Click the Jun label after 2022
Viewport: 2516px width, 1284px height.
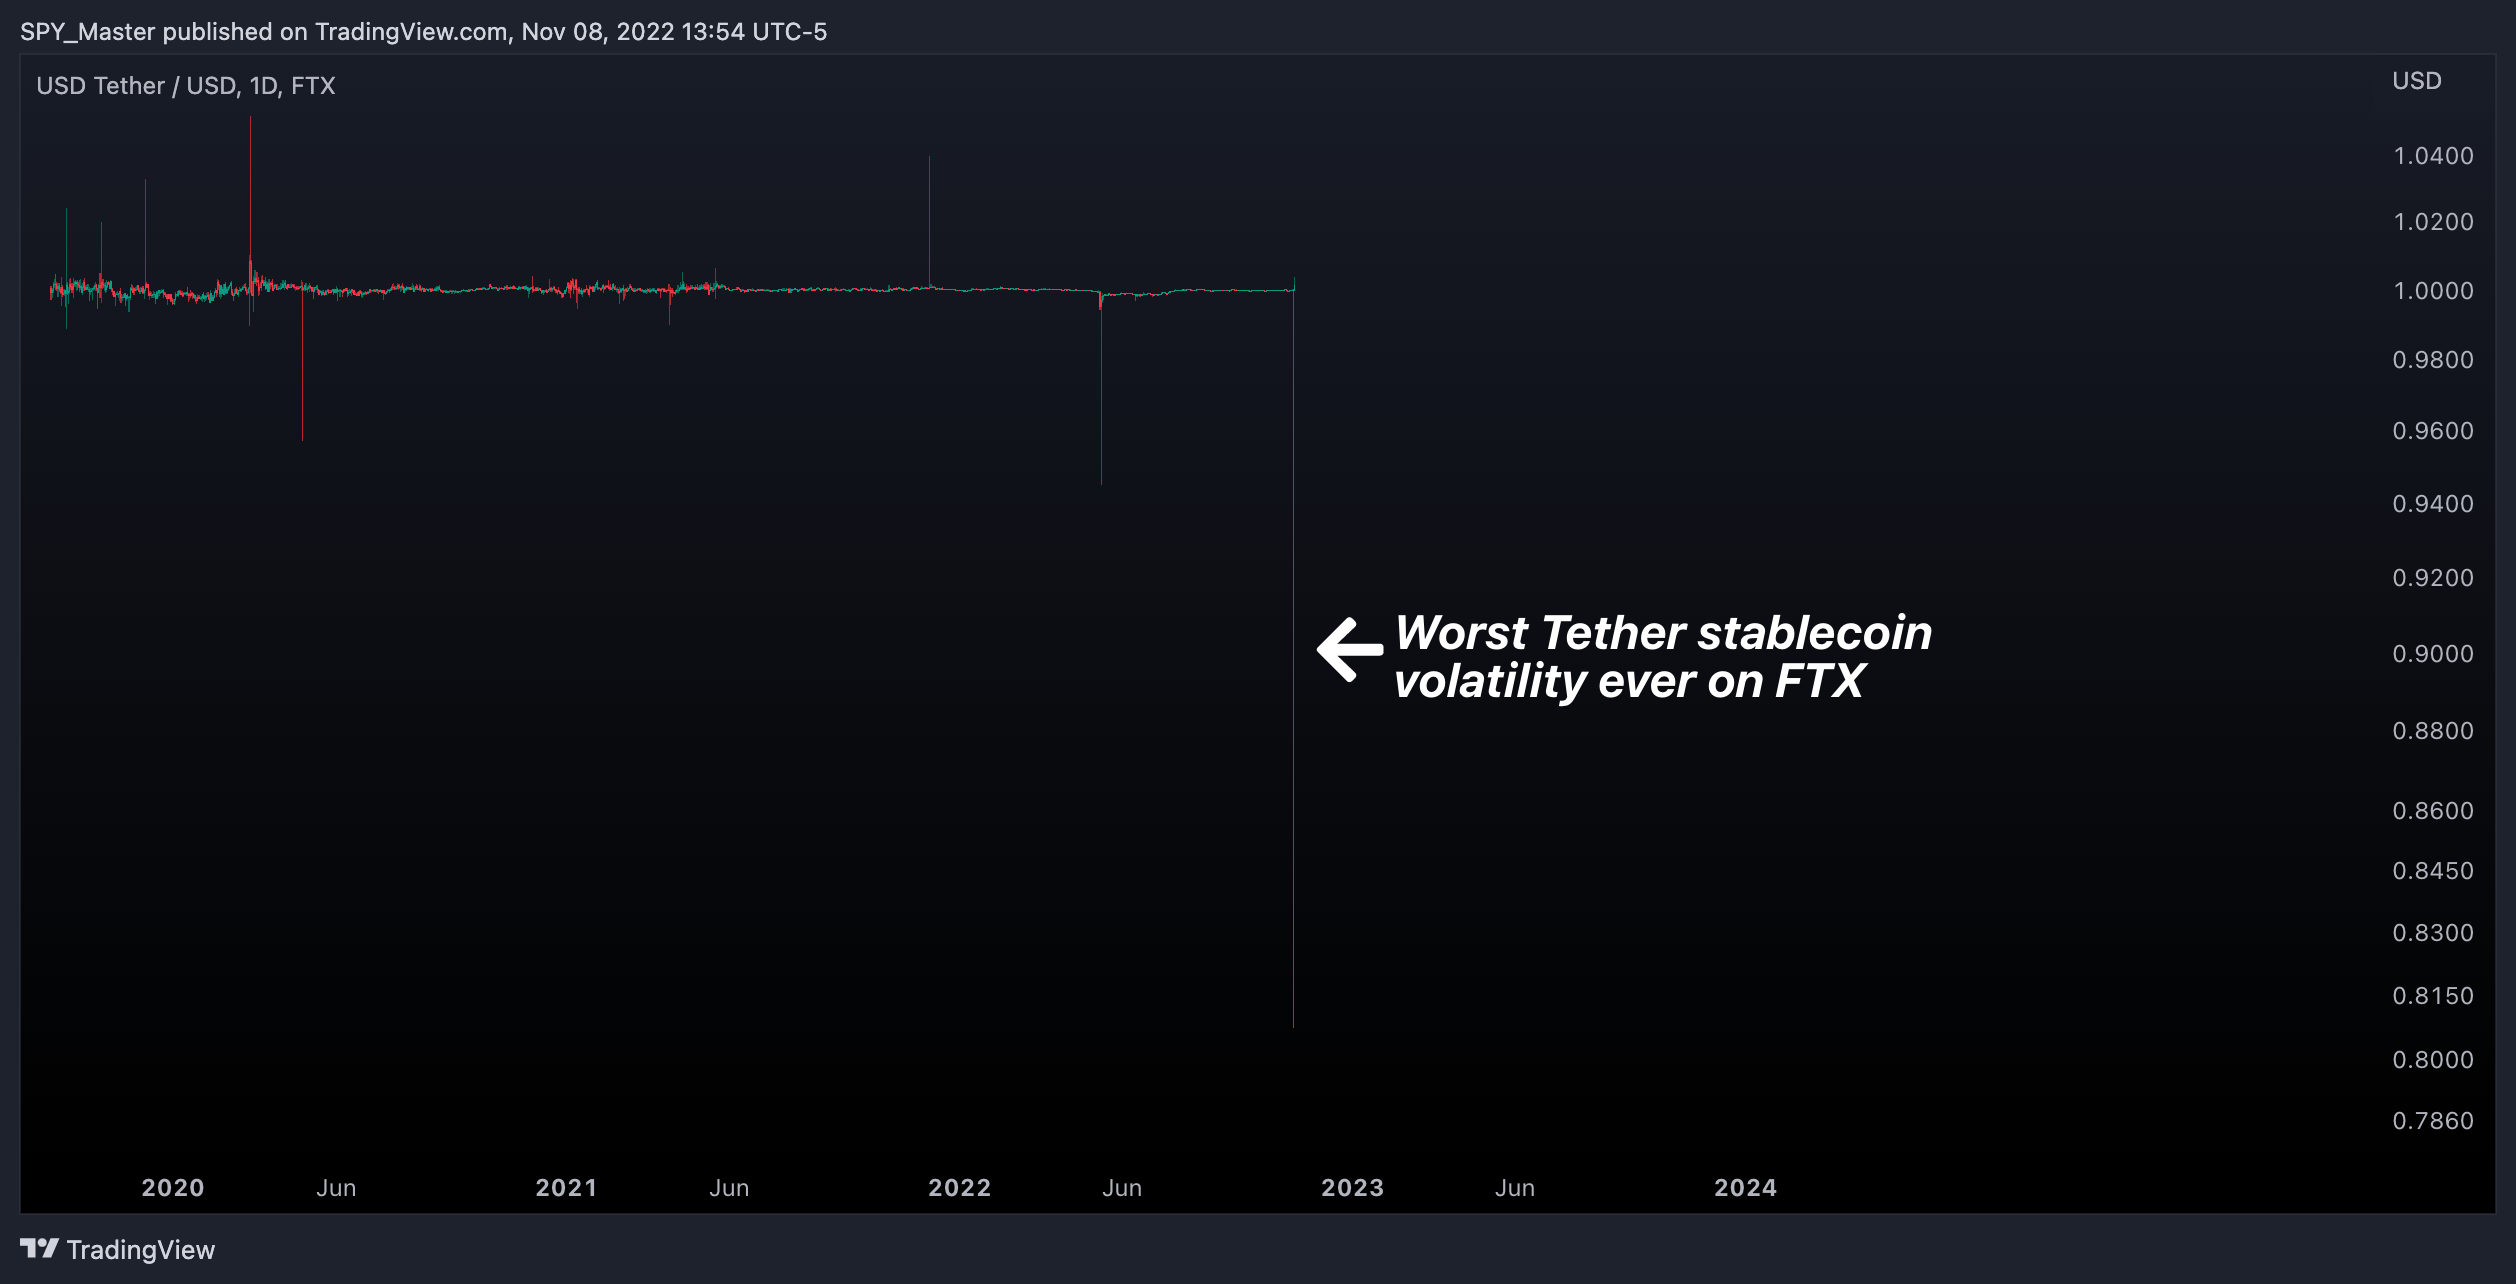click(1122, 1188)
